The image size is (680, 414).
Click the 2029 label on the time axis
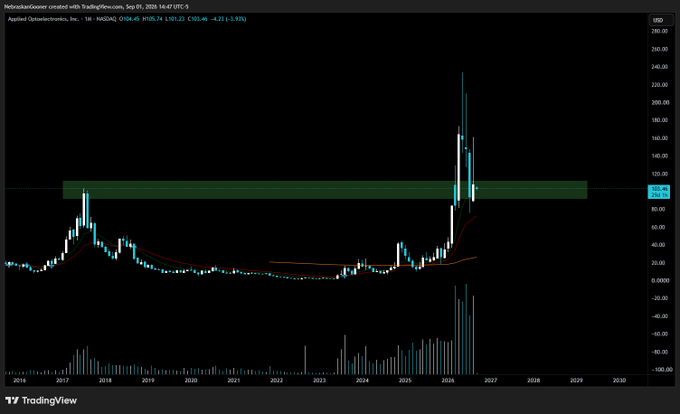[576, 380]
